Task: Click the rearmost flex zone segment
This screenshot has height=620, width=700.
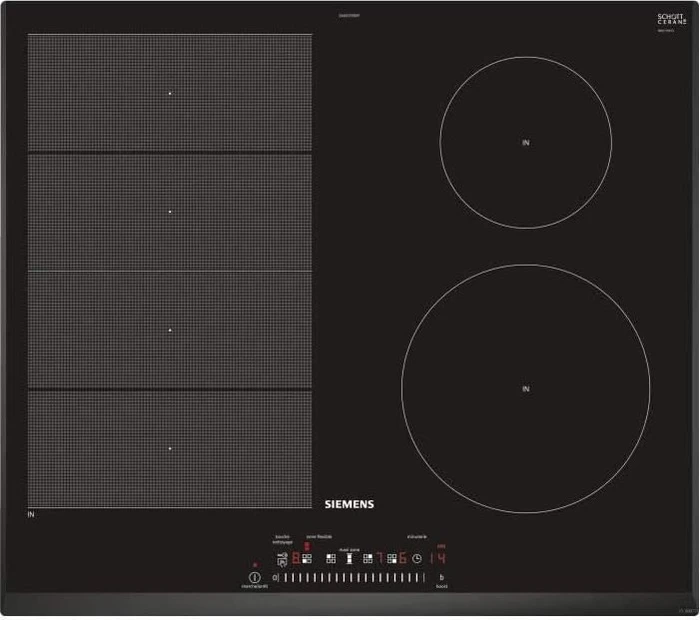Action: click(170, 93)
